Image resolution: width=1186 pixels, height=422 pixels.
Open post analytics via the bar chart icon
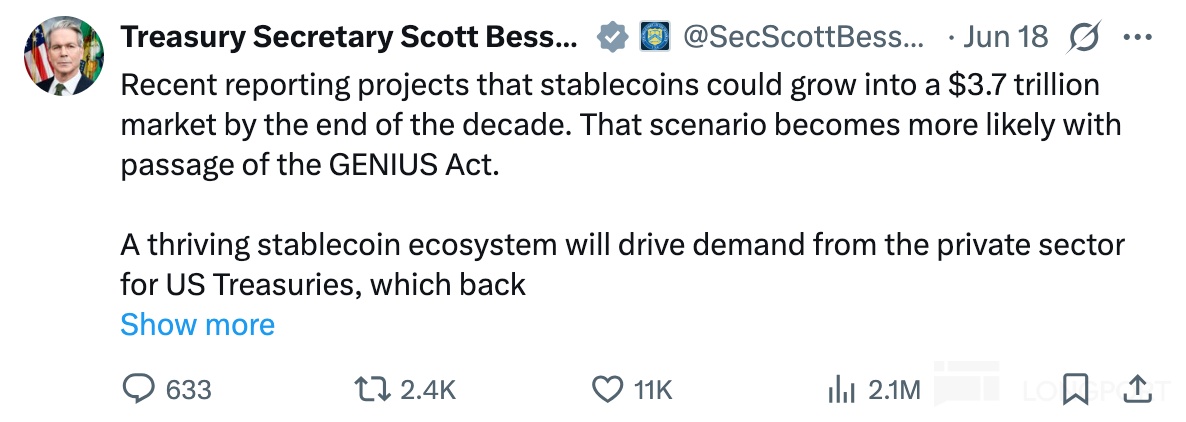tap(841, 389)
